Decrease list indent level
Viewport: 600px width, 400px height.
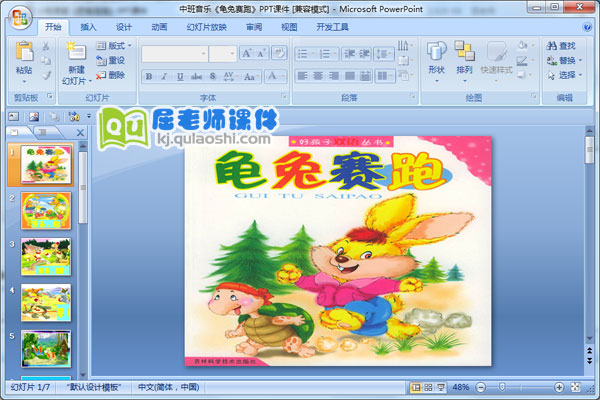[349, 54]
